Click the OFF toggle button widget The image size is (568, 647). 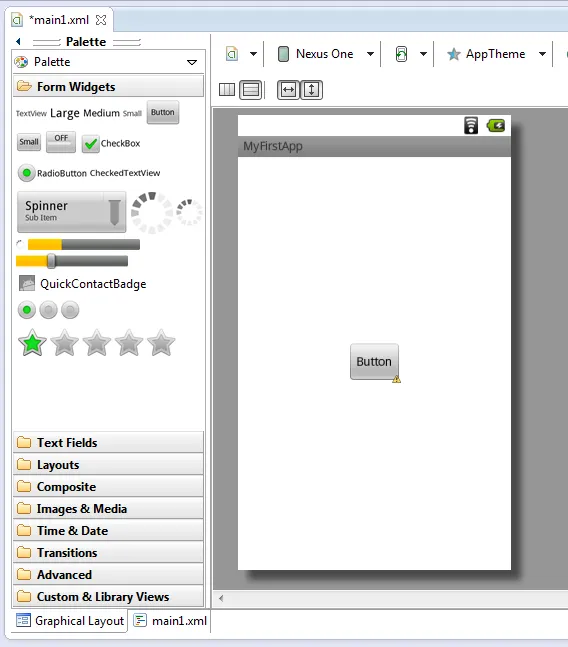click(61, 142)
